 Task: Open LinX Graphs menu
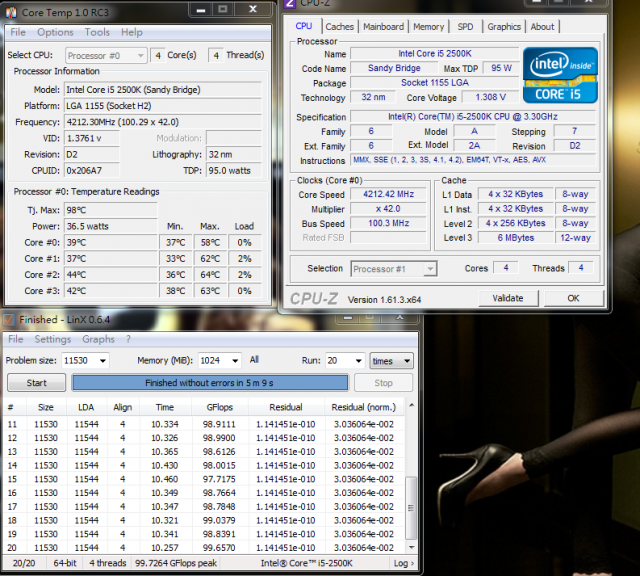(x=98, y=339)
